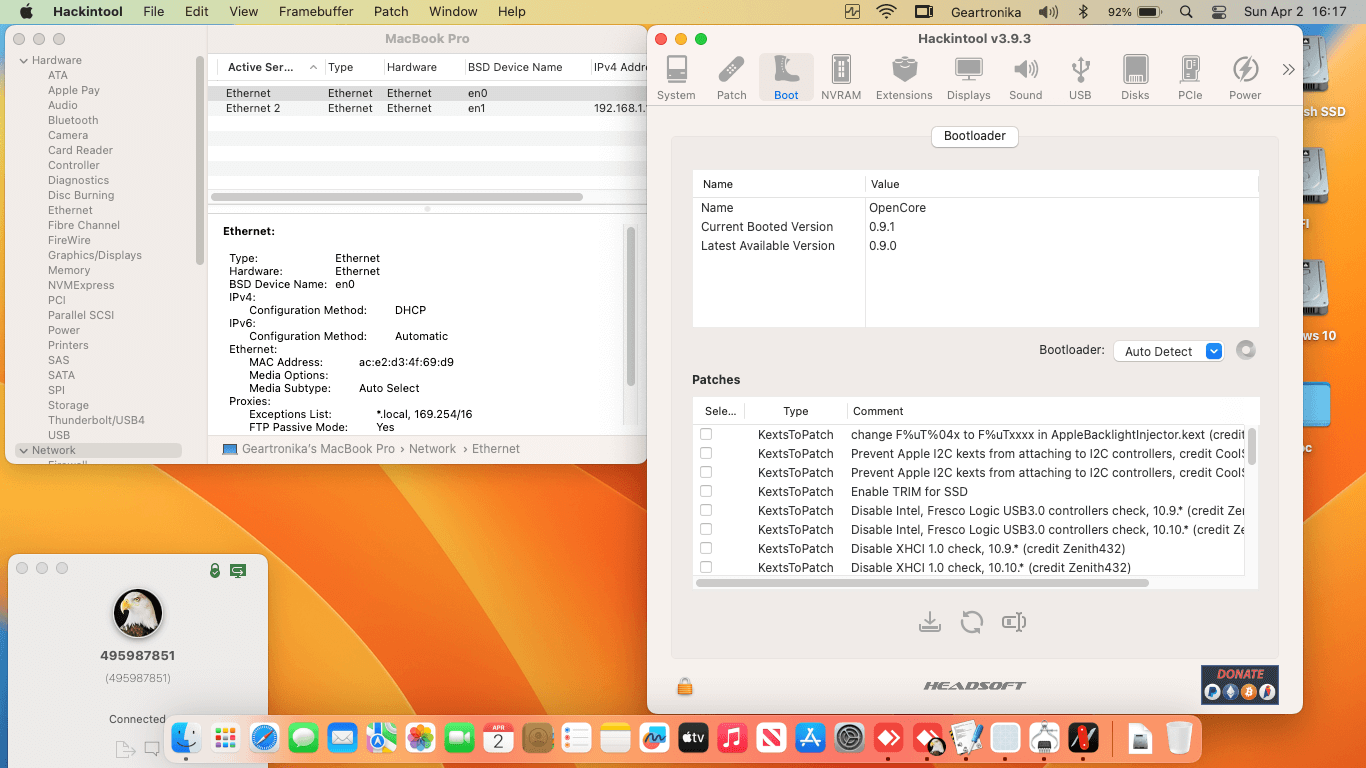Switch to the Displays toolbar section
Viewport: 1366px width, 768px height.
pyautogui.click(x=968, y=78)
